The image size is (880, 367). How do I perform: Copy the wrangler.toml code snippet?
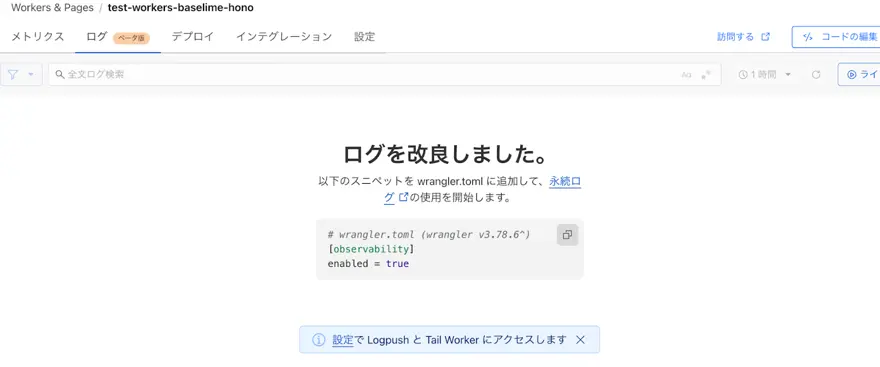pos(567,235)
